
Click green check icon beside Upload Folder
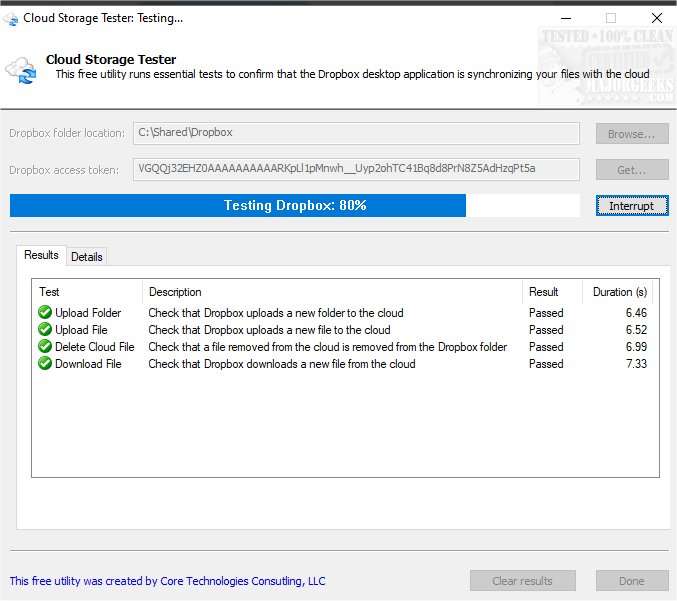[45, 313]
